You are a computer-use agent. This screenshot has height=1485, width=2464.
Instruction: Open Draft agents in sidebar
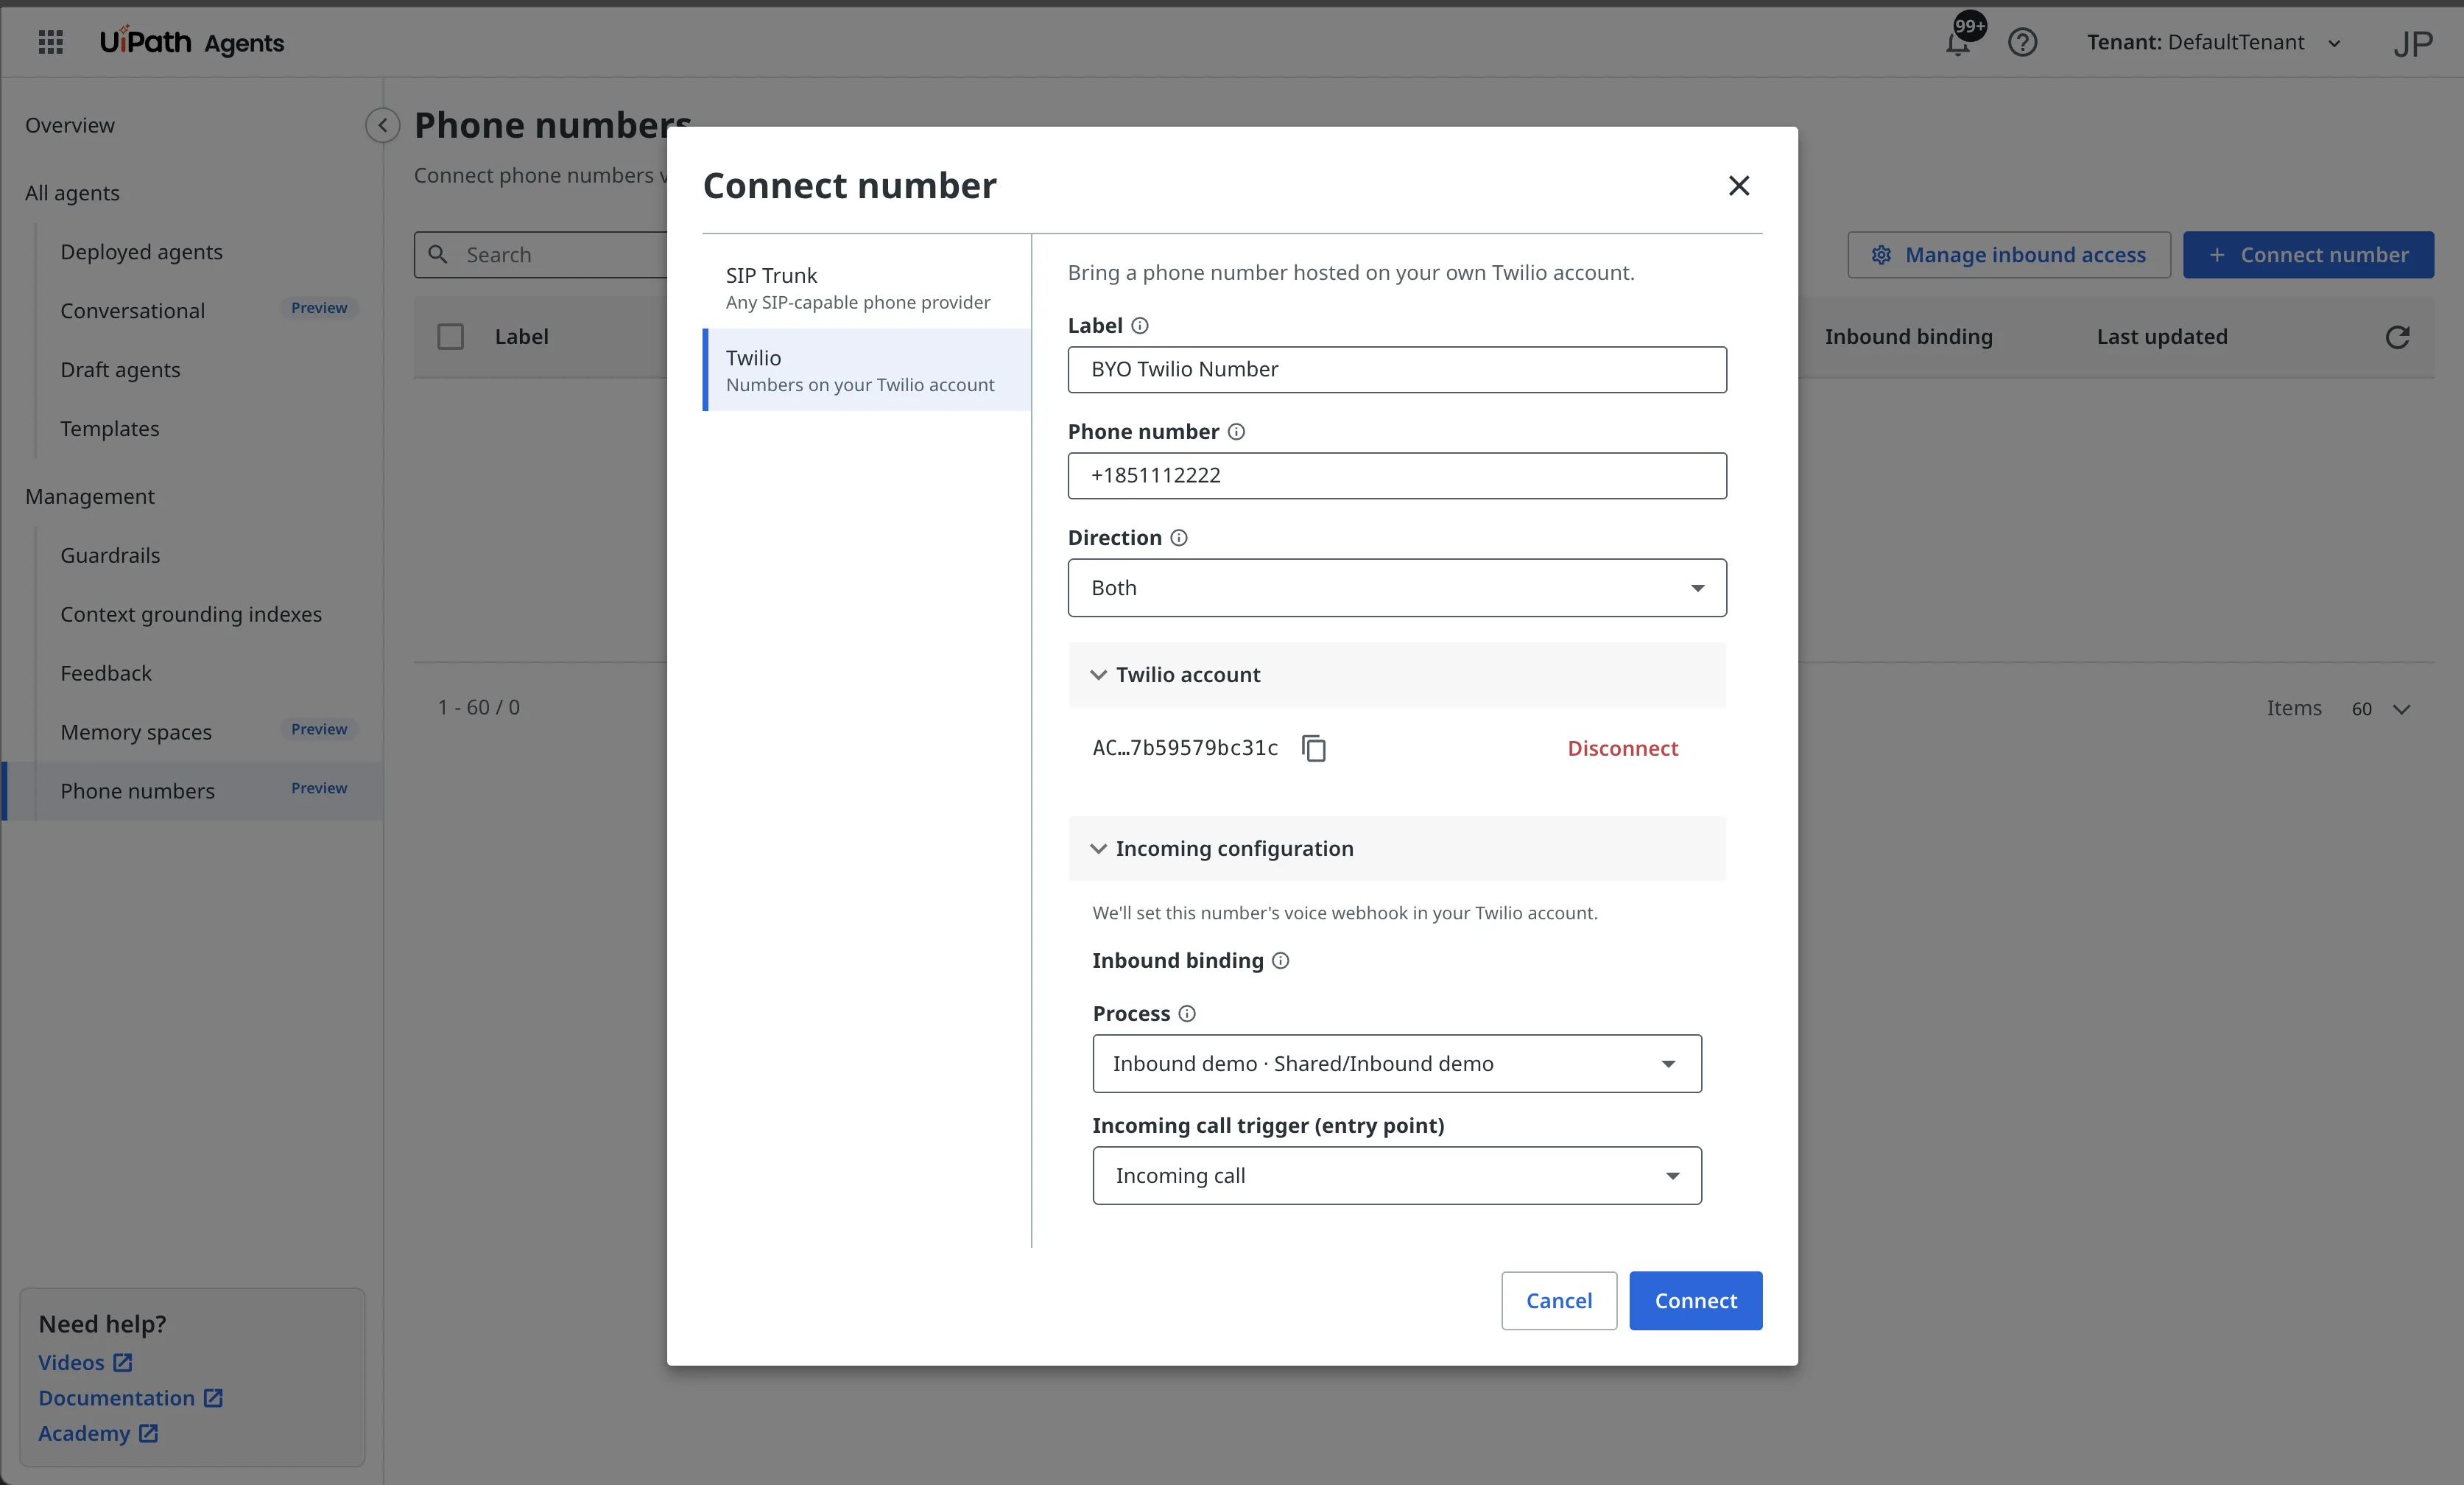coord(120,370)
